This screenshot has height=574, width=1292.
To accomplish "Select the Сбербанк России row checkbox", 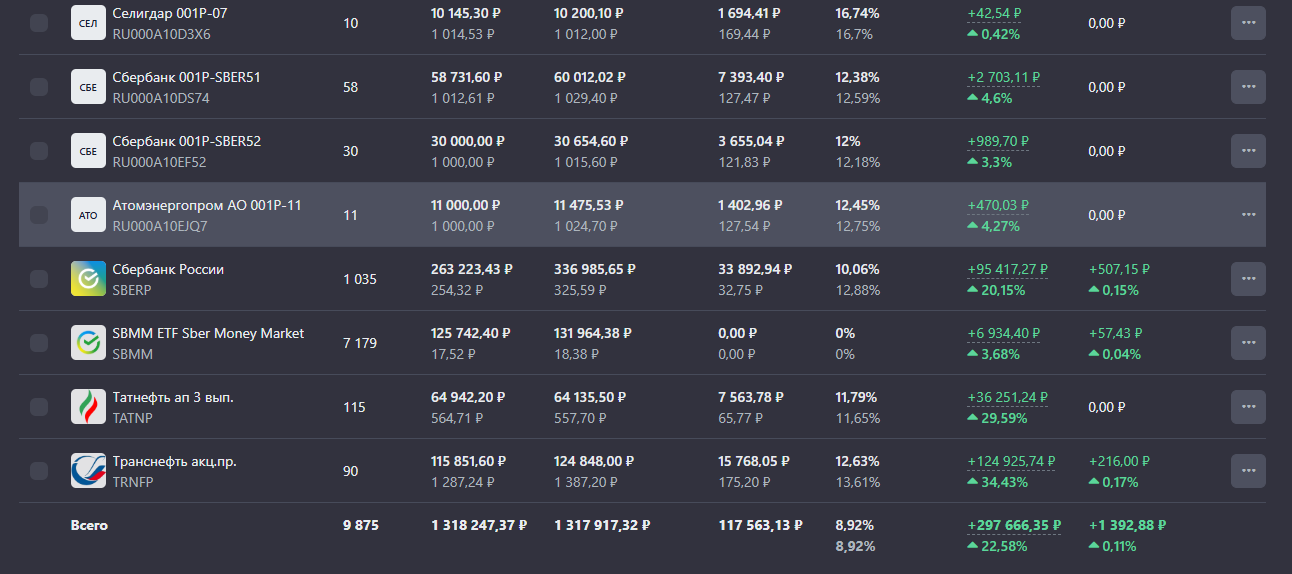I will point(39,279).
